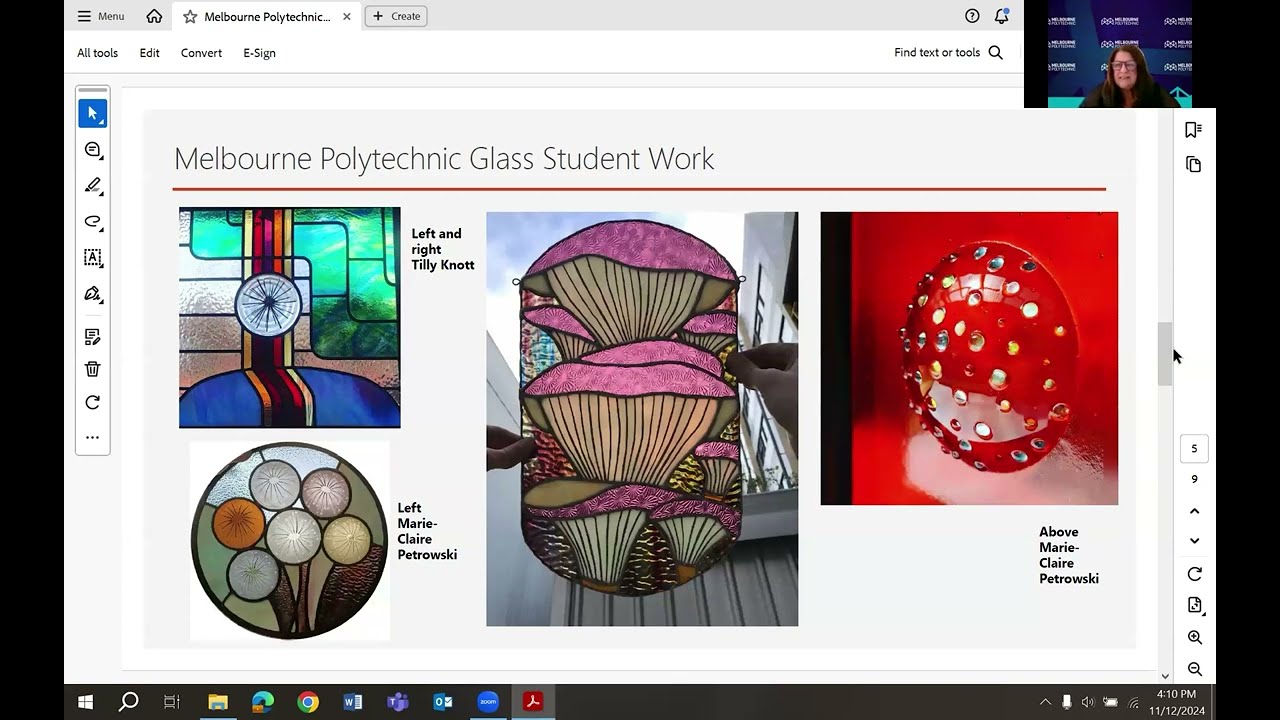The height and width of the screenshot is (720, 1280).
Task: Open more tools ellipsis in toolbar
Action: [x=93, y=437]
